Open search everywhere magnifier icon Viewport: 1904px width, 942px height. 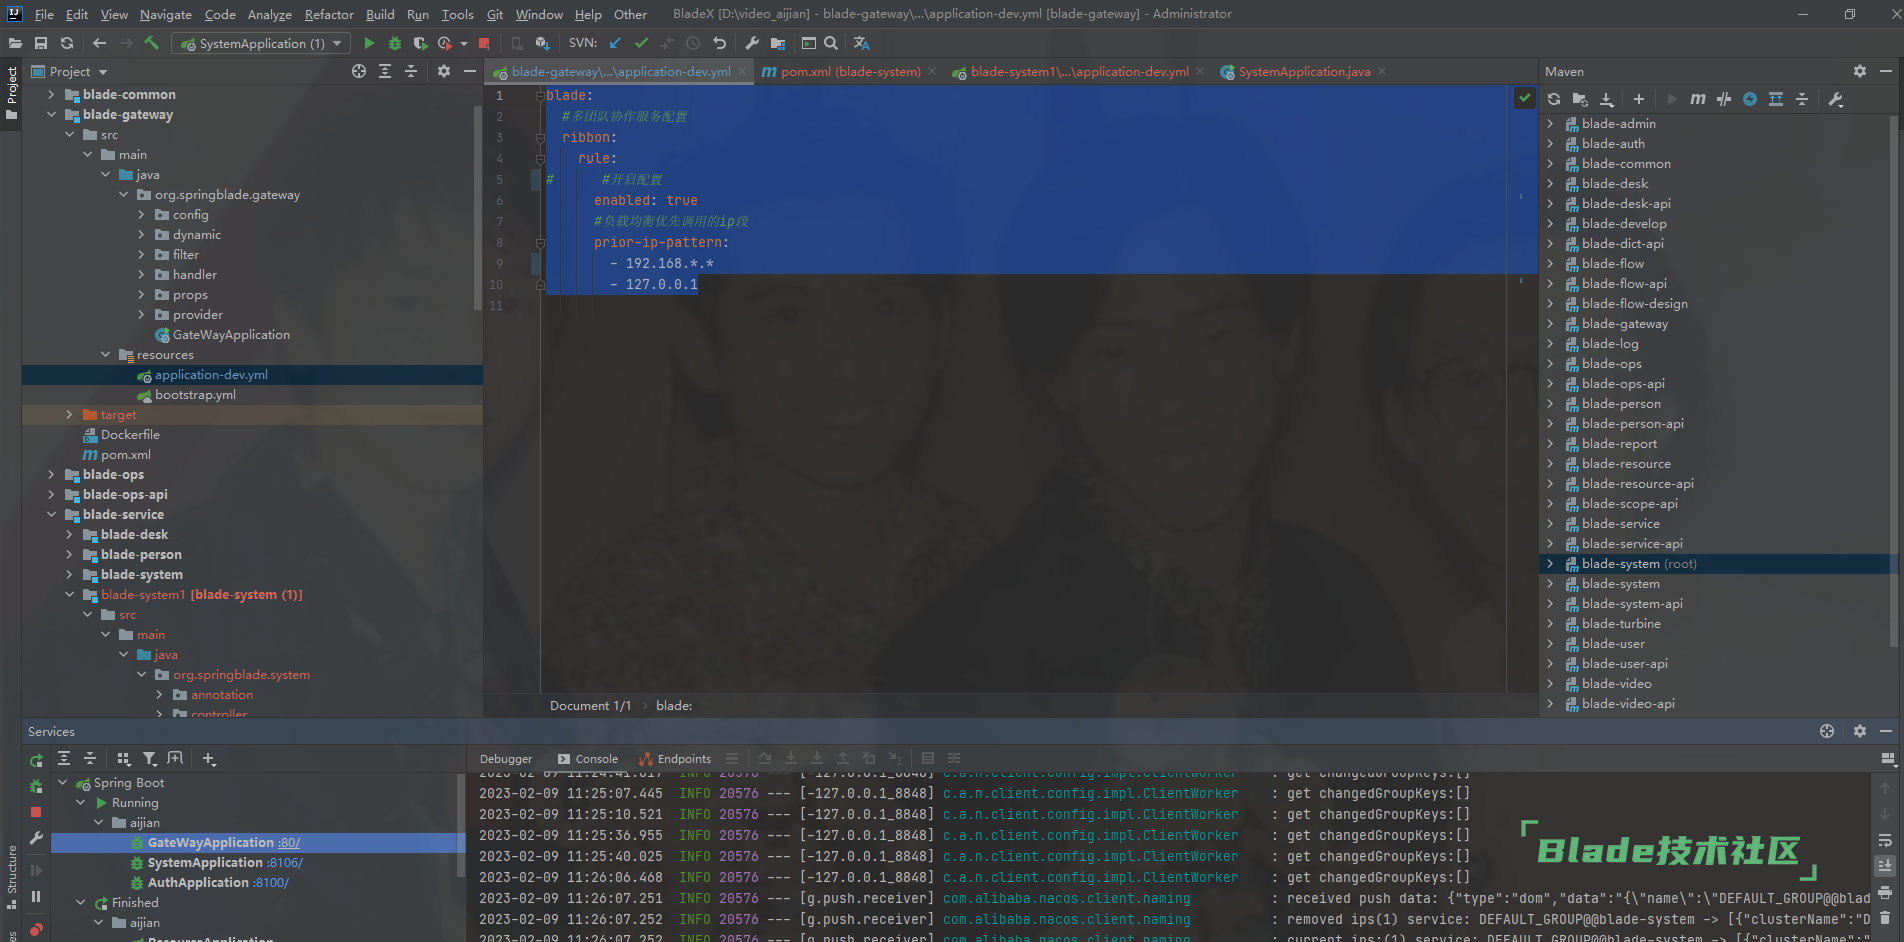click(x=831, y=43)
